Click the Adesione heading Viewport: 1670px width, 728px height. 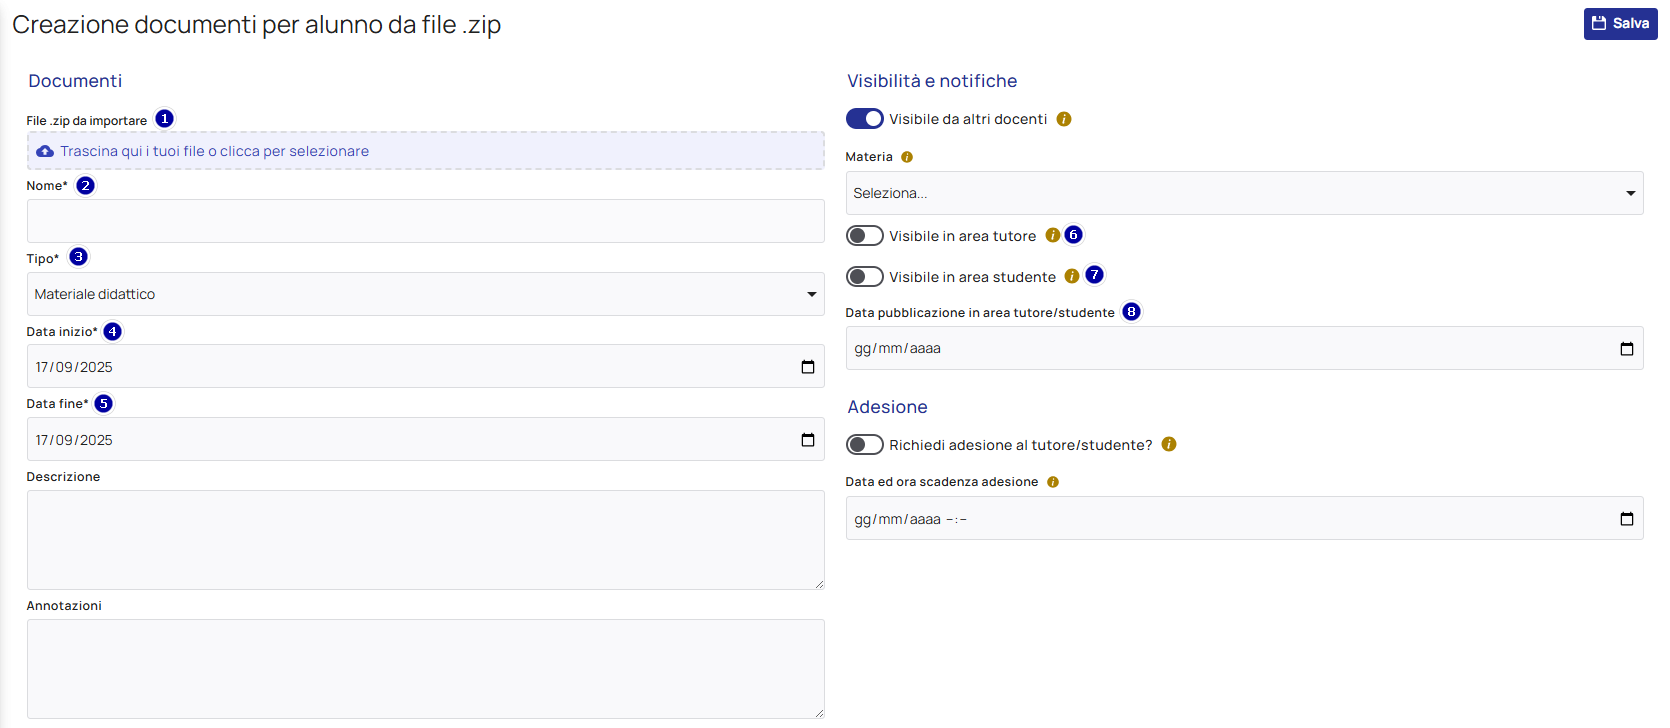pyautogui.click(x=887, y=407)
